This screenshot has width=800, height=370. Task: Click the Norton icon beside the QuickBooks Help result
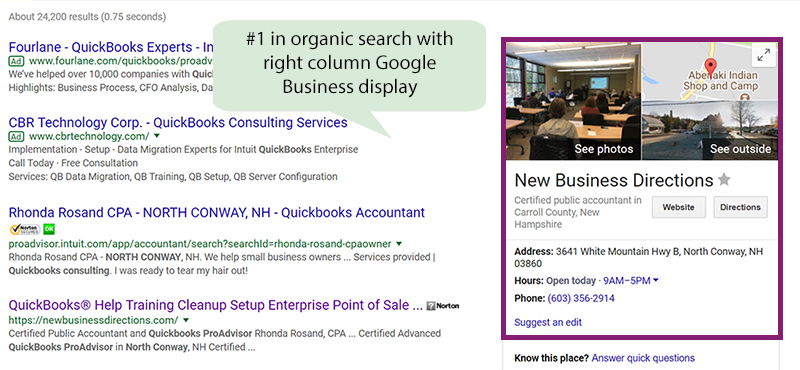point(443,306)
